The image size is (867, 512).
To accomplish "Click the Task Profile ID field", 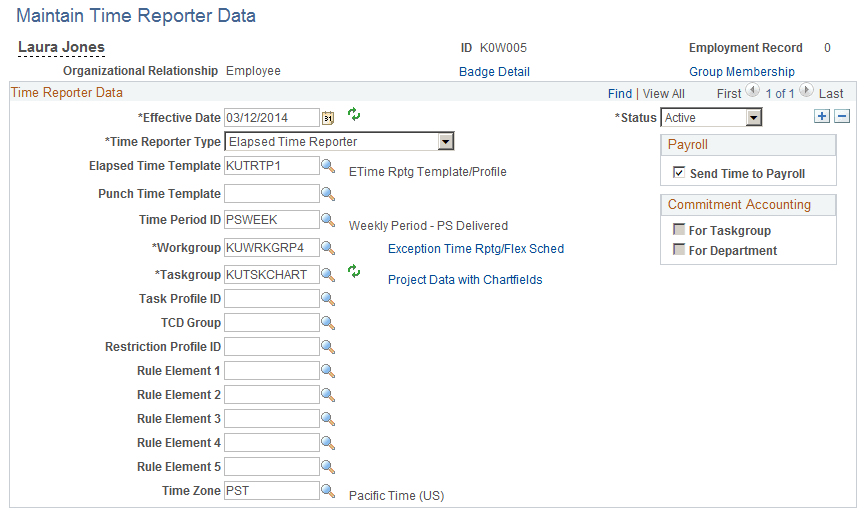I will (271, 299).
